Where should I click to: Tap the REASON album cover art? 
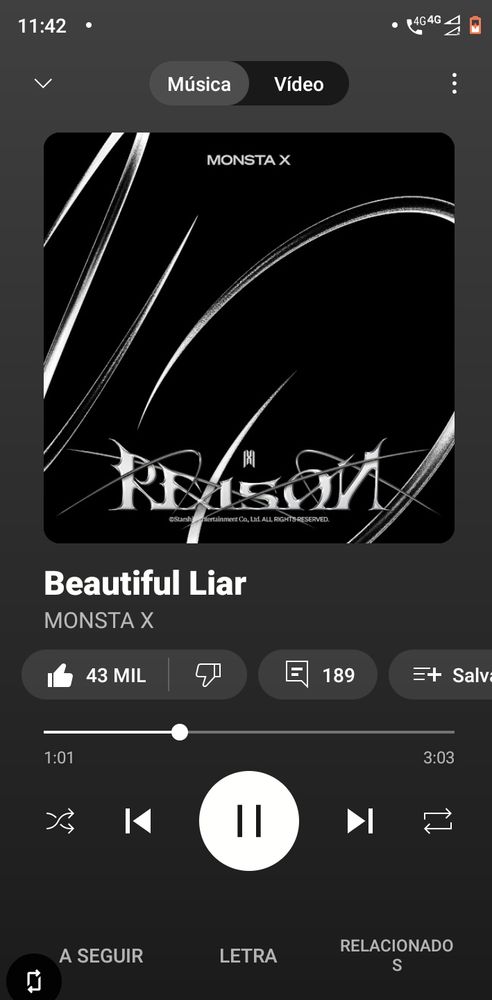click(249, 338)
